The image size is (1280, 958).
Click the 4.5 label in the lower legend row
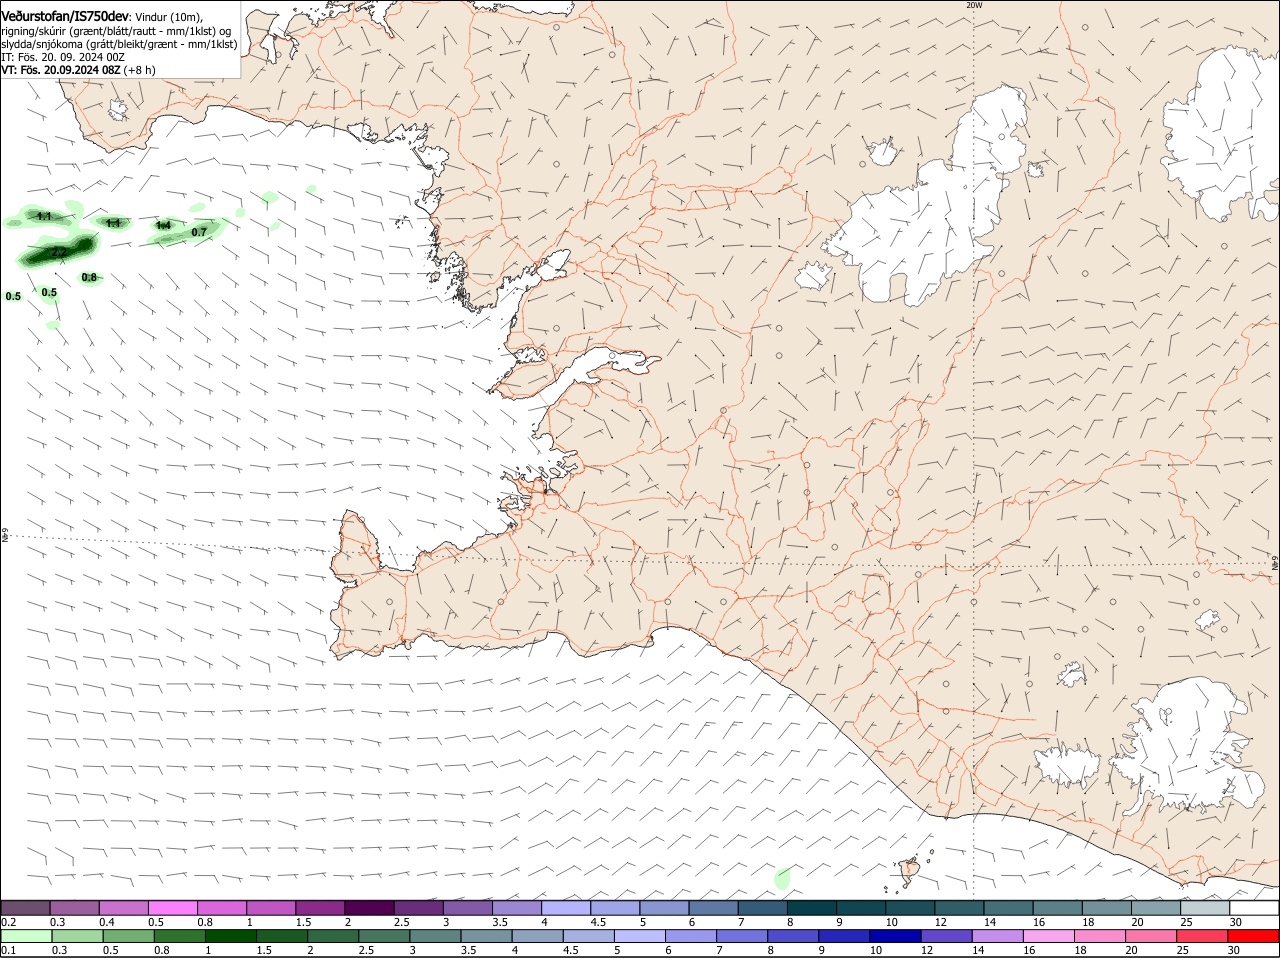click(570, 950)
